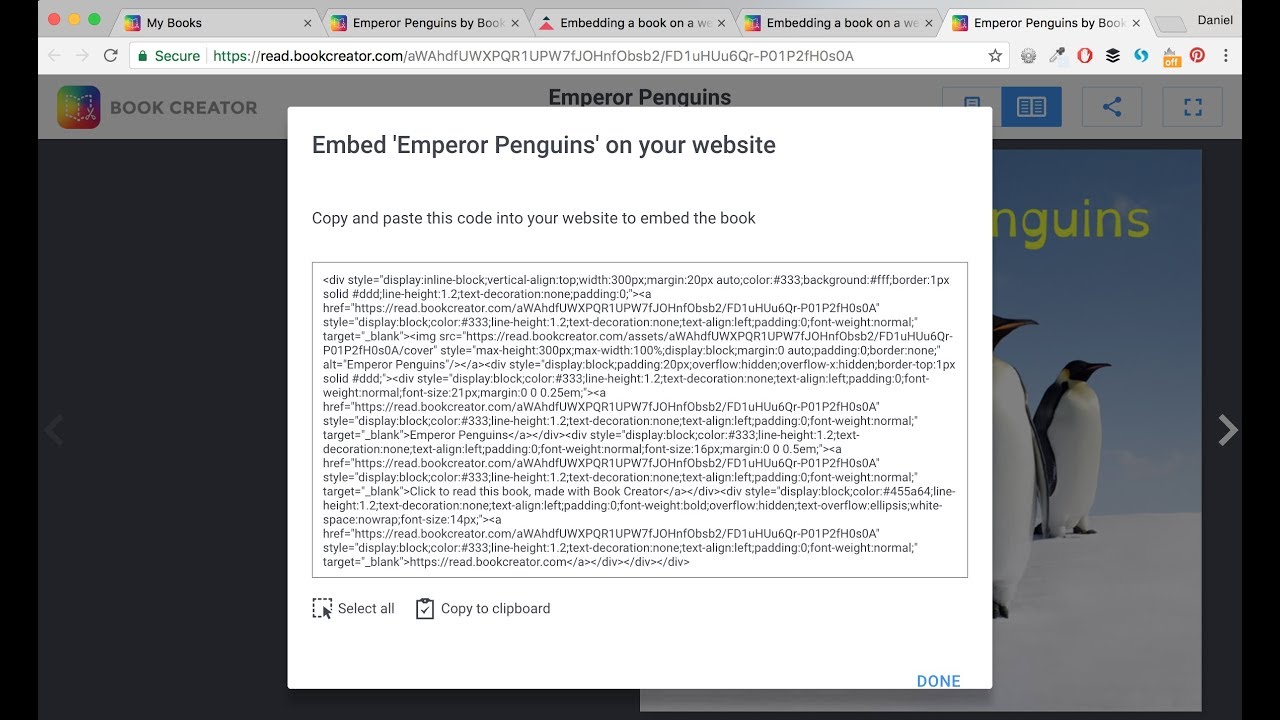The width and height of the screenshot is (1280, 720).
Task: Click the Copy to clipboard icon
Action: [x=425, y=608]
